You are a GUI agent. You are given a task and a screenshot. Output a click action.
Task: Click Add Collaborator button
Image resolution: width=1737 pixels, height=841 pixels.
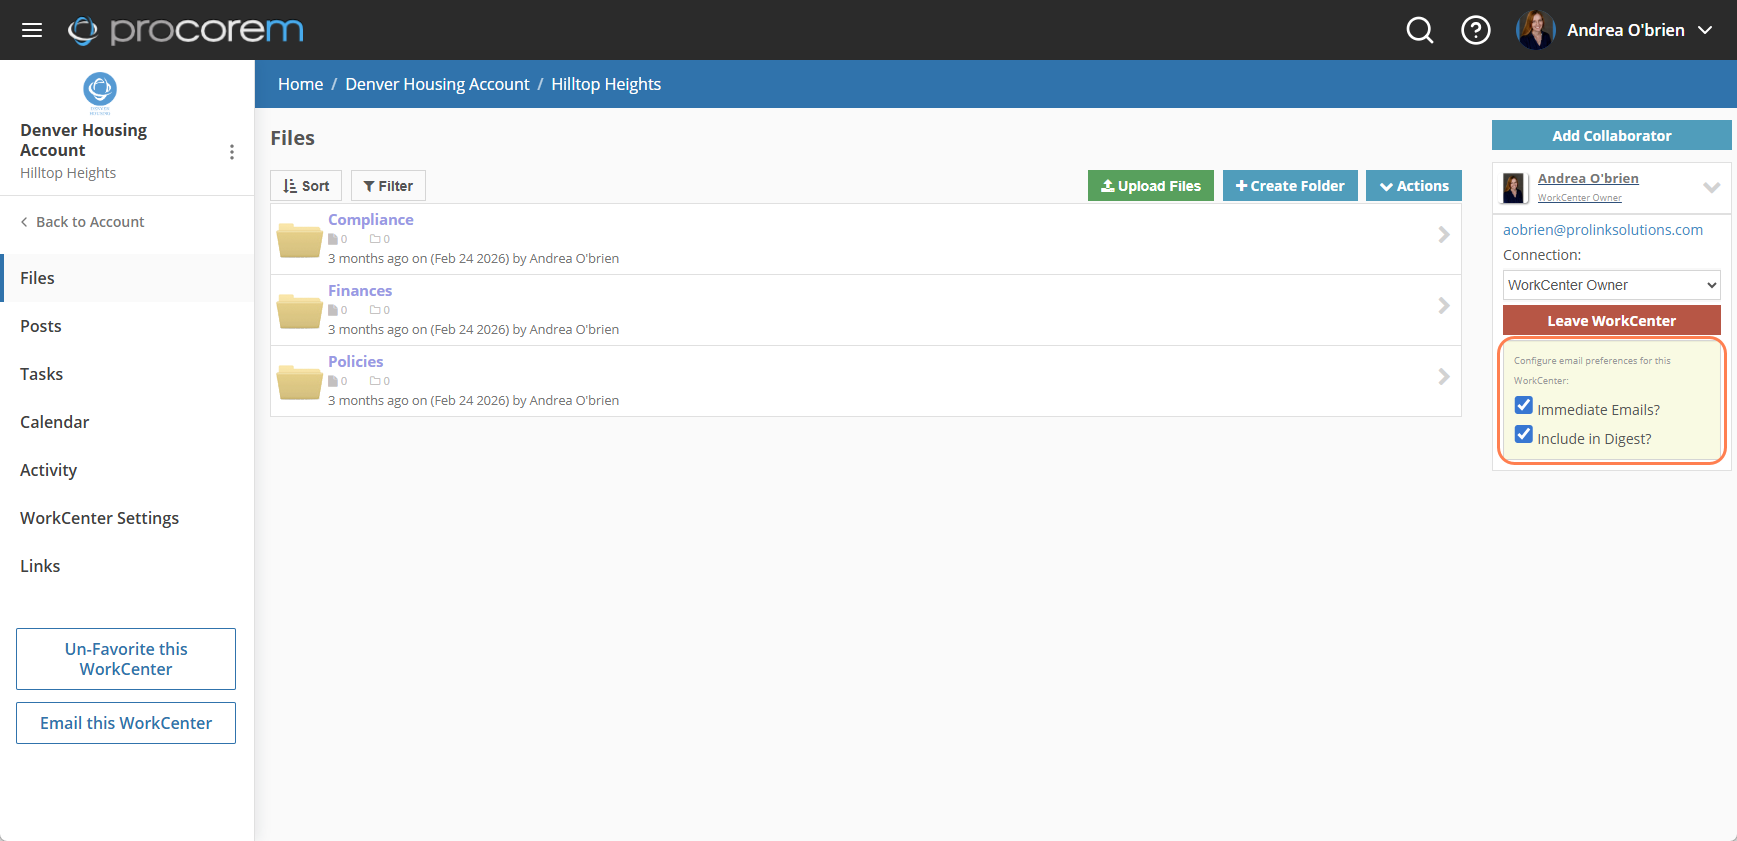(x=1612, y=136)
